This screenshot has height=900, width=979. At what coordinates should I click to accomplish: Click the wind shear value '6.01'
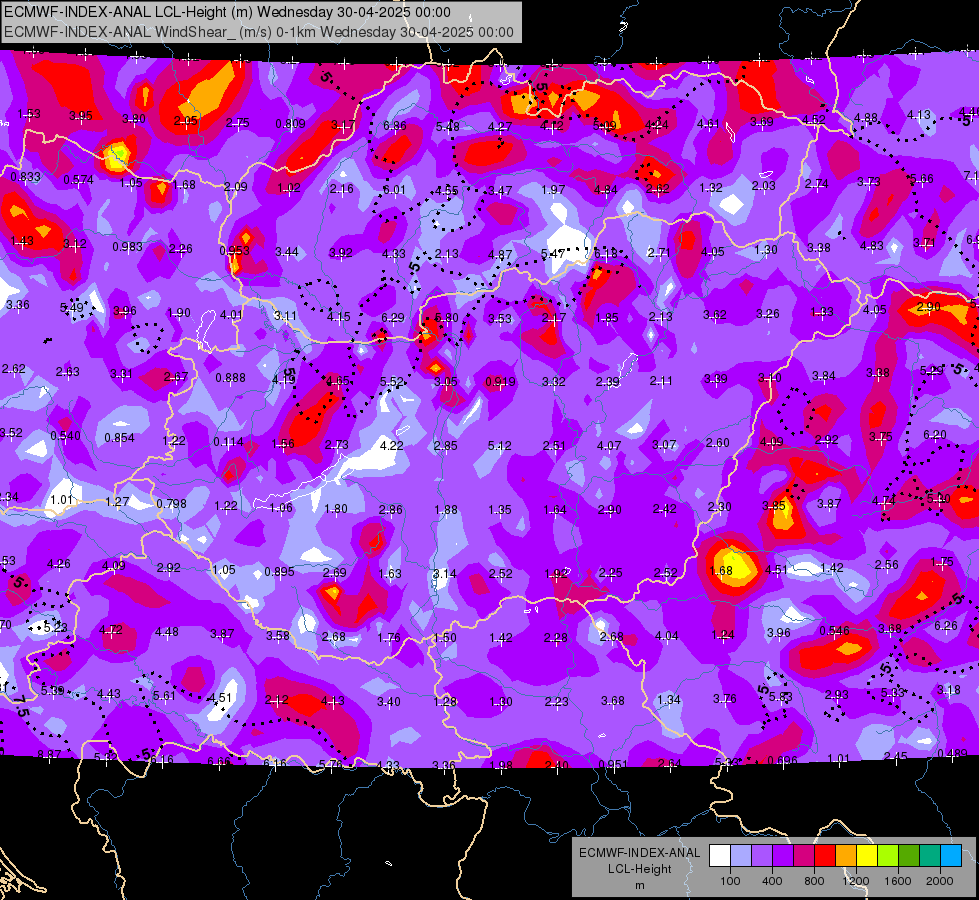click(x=394, y=190)
